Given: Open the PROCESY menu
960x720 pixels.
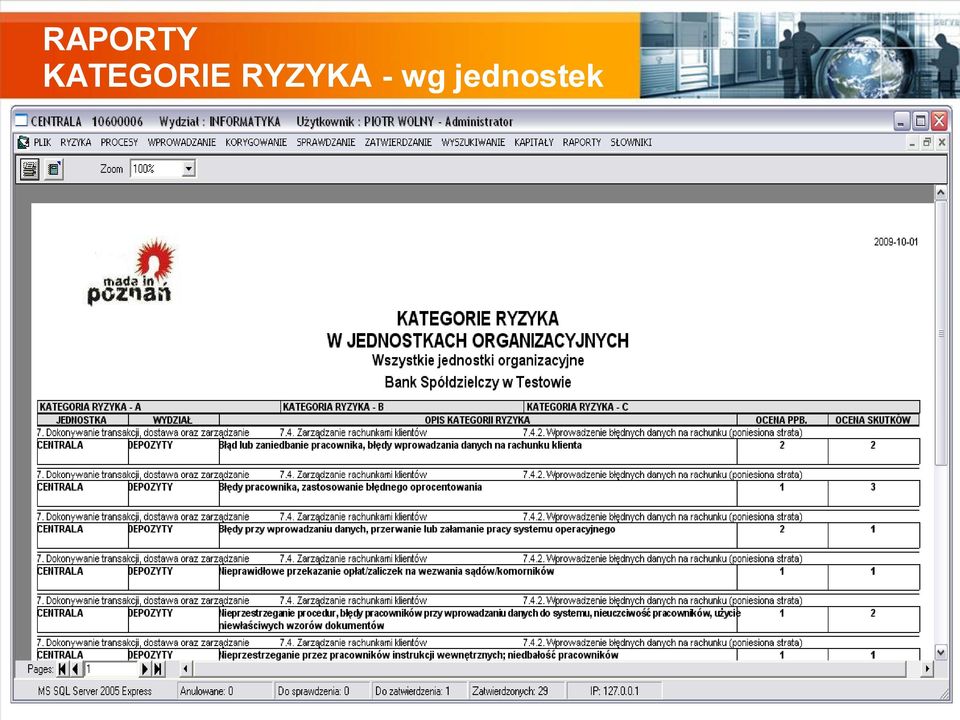Looking at the screenshot, I should click(119, 143).
